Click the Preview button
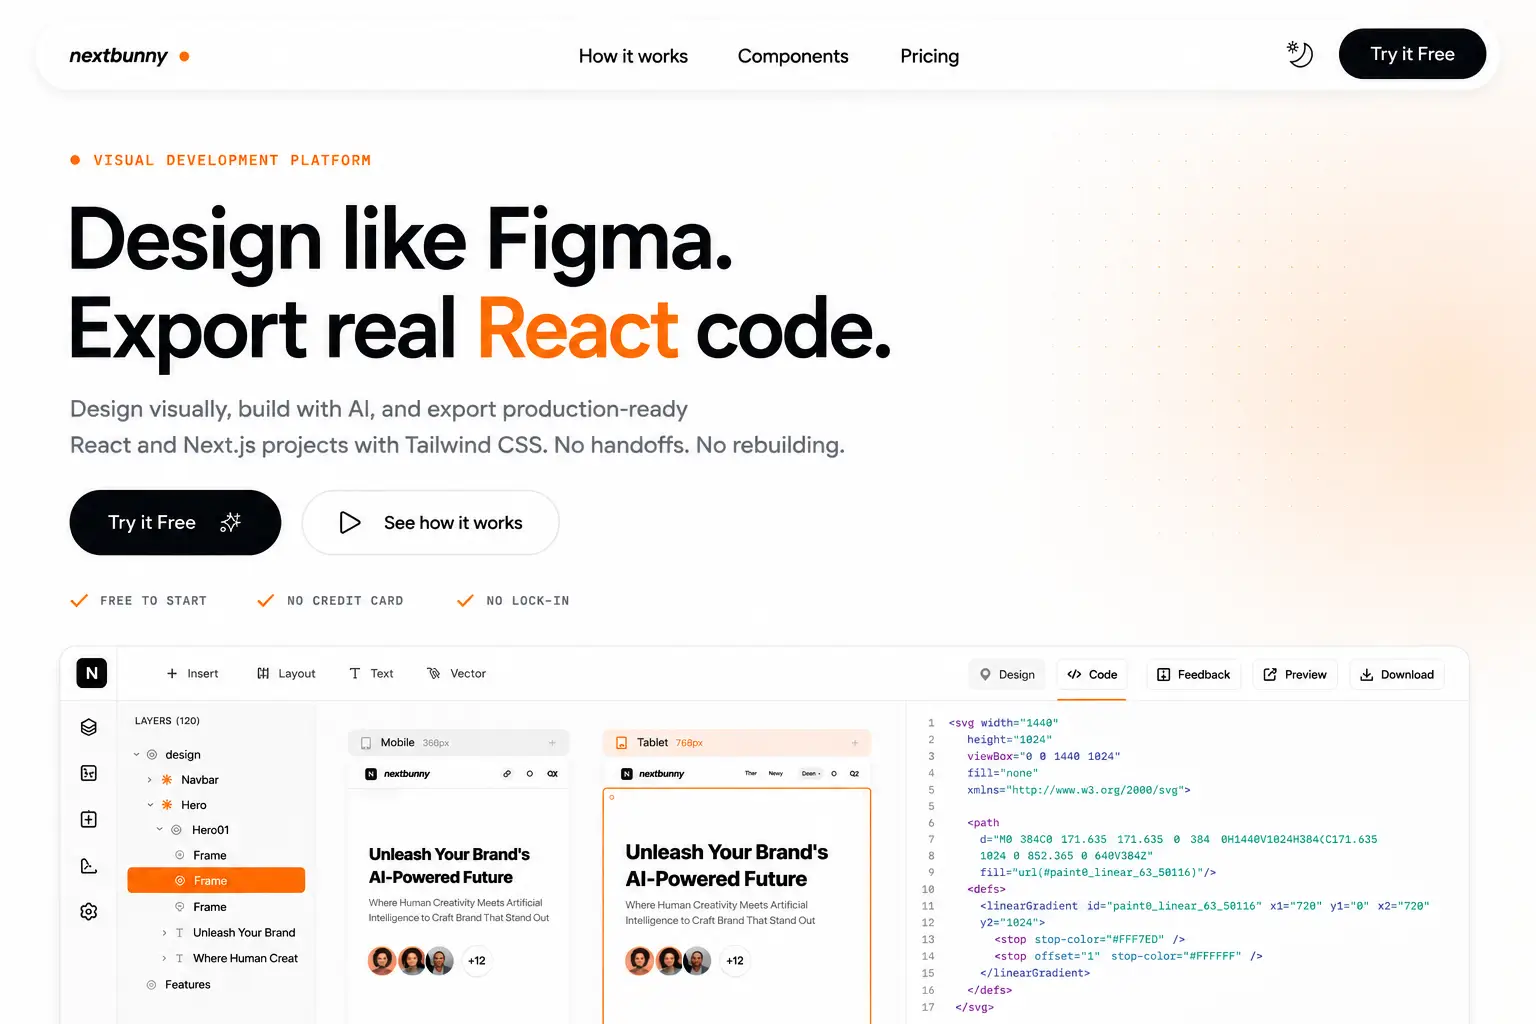The width and height of the screenshot is (1536, 1024). (1295, 674)
